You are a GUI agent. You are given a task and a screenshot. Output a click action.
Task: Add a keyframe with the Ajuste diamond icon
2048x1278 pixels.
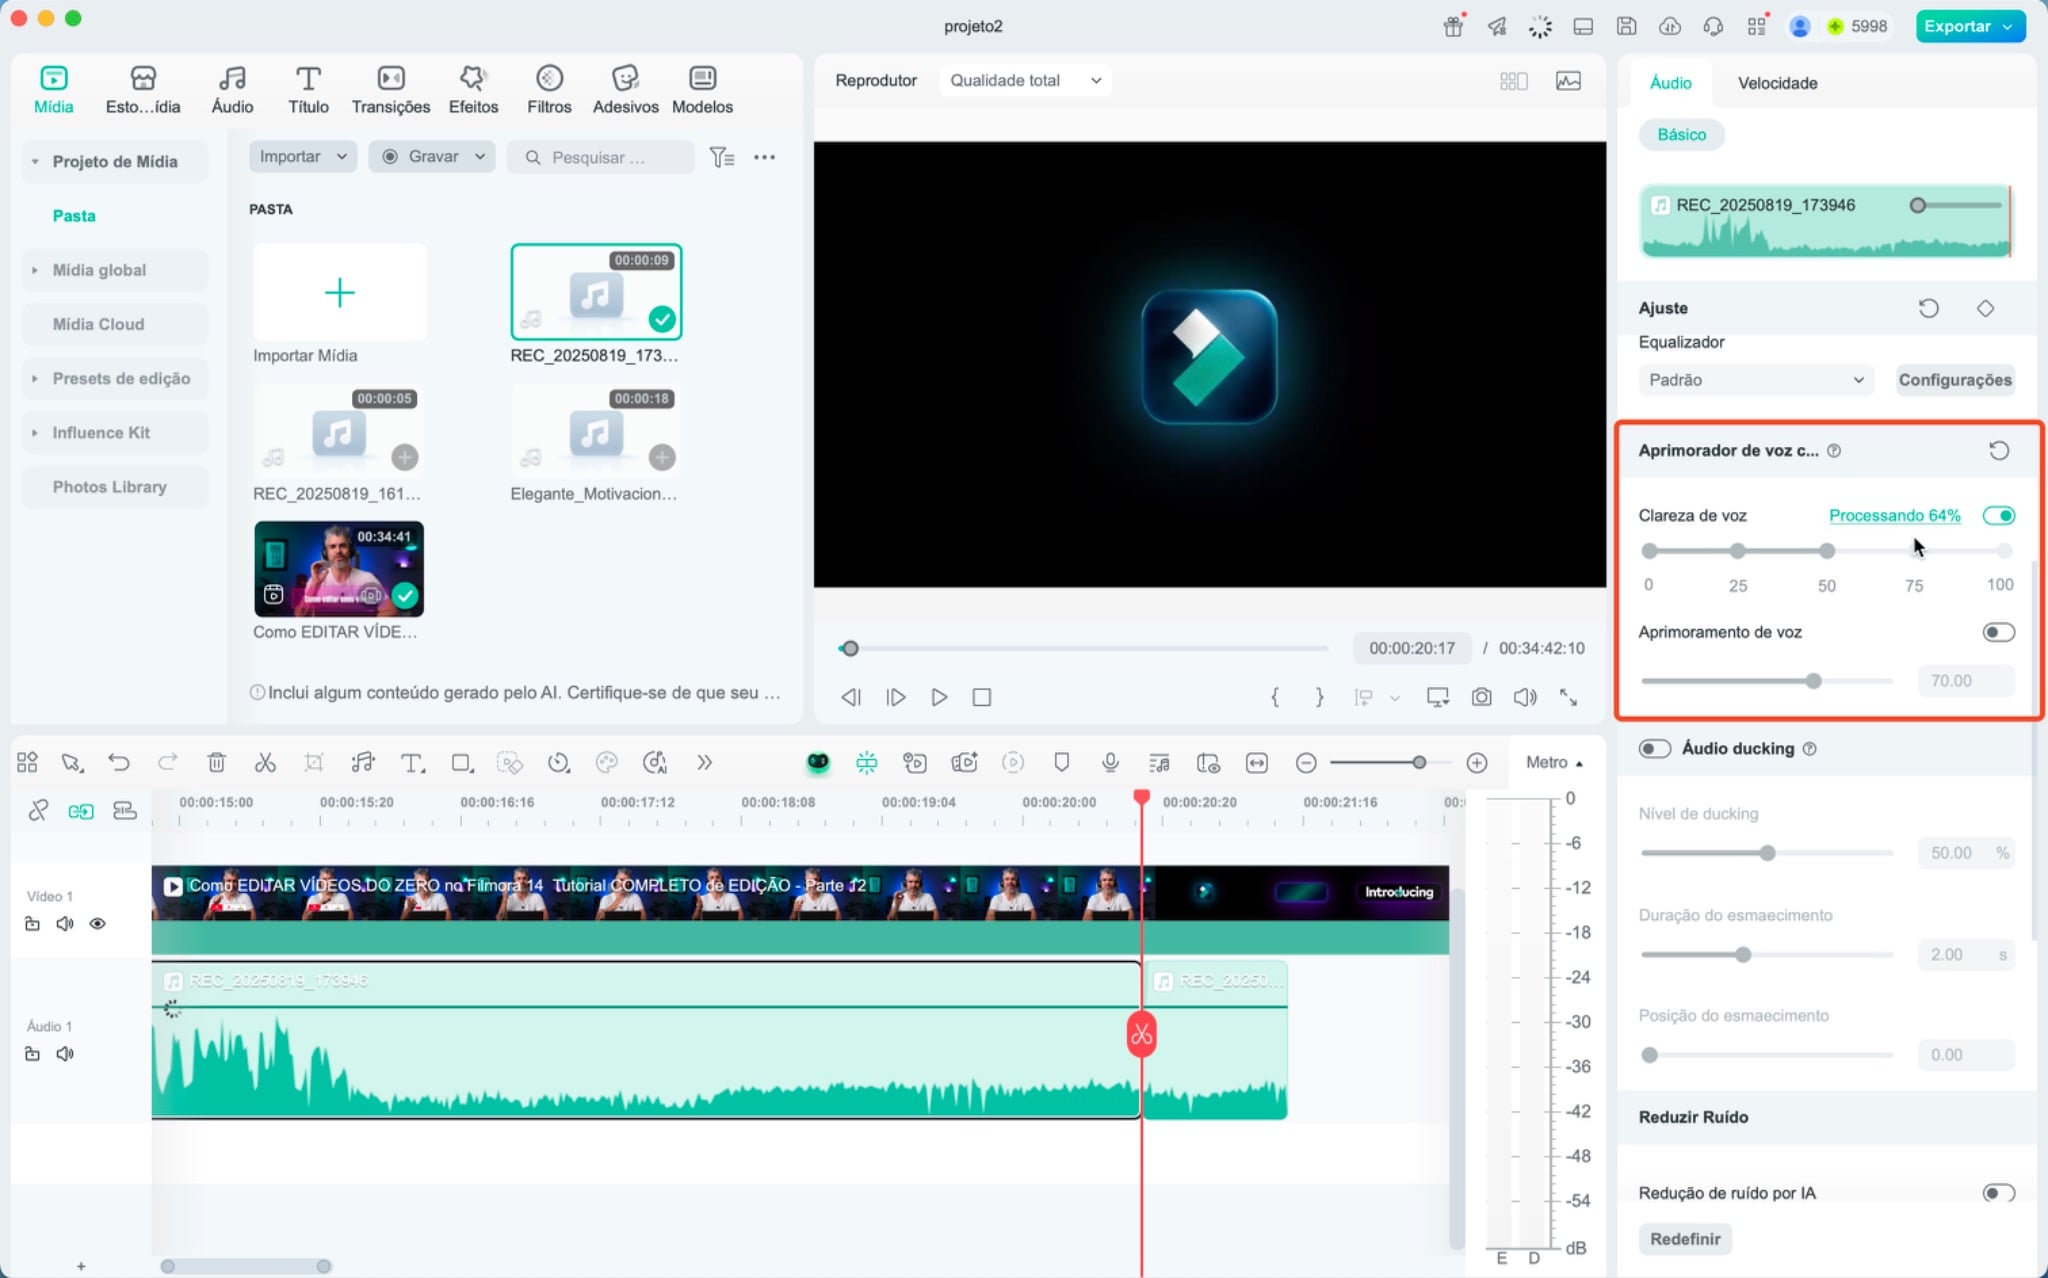[x=1985, y=308]
